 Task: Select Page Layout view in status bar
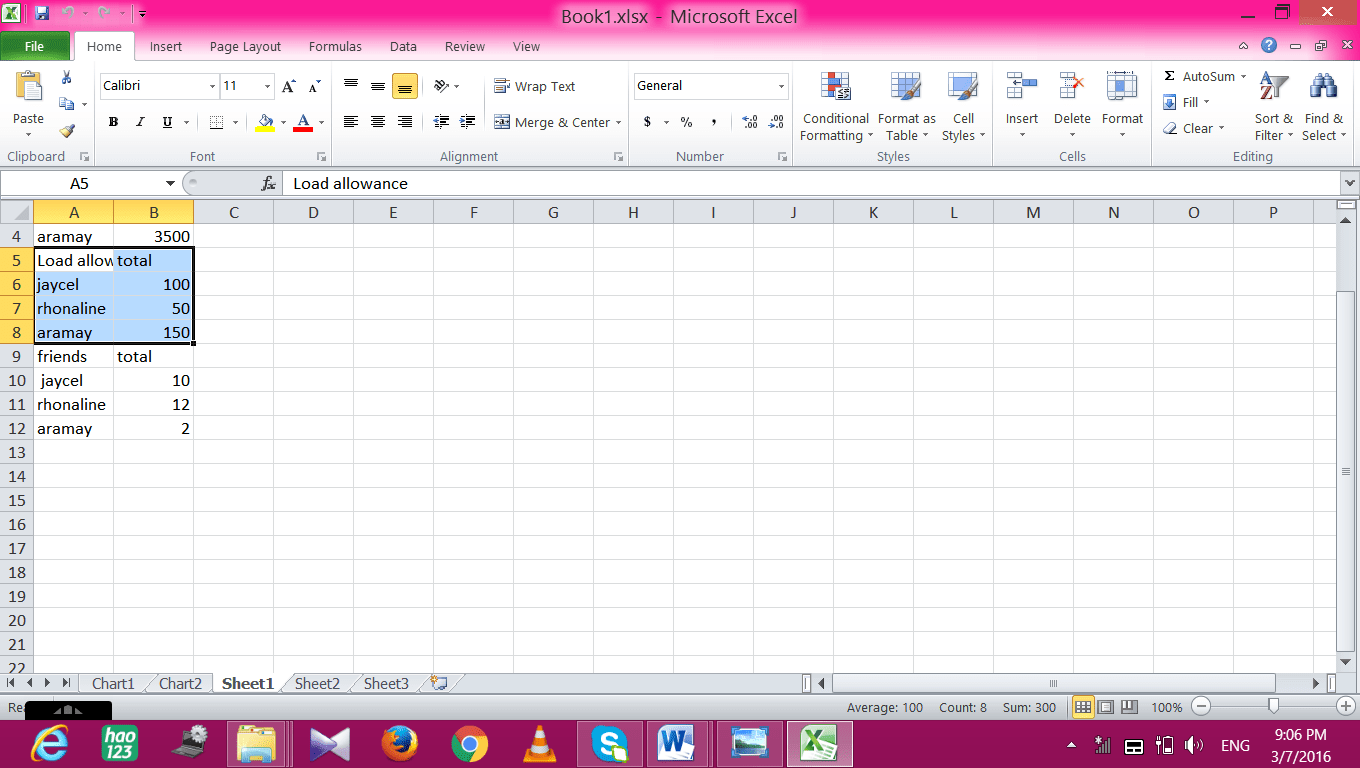pyautogui.click(x=1106, y=707)
